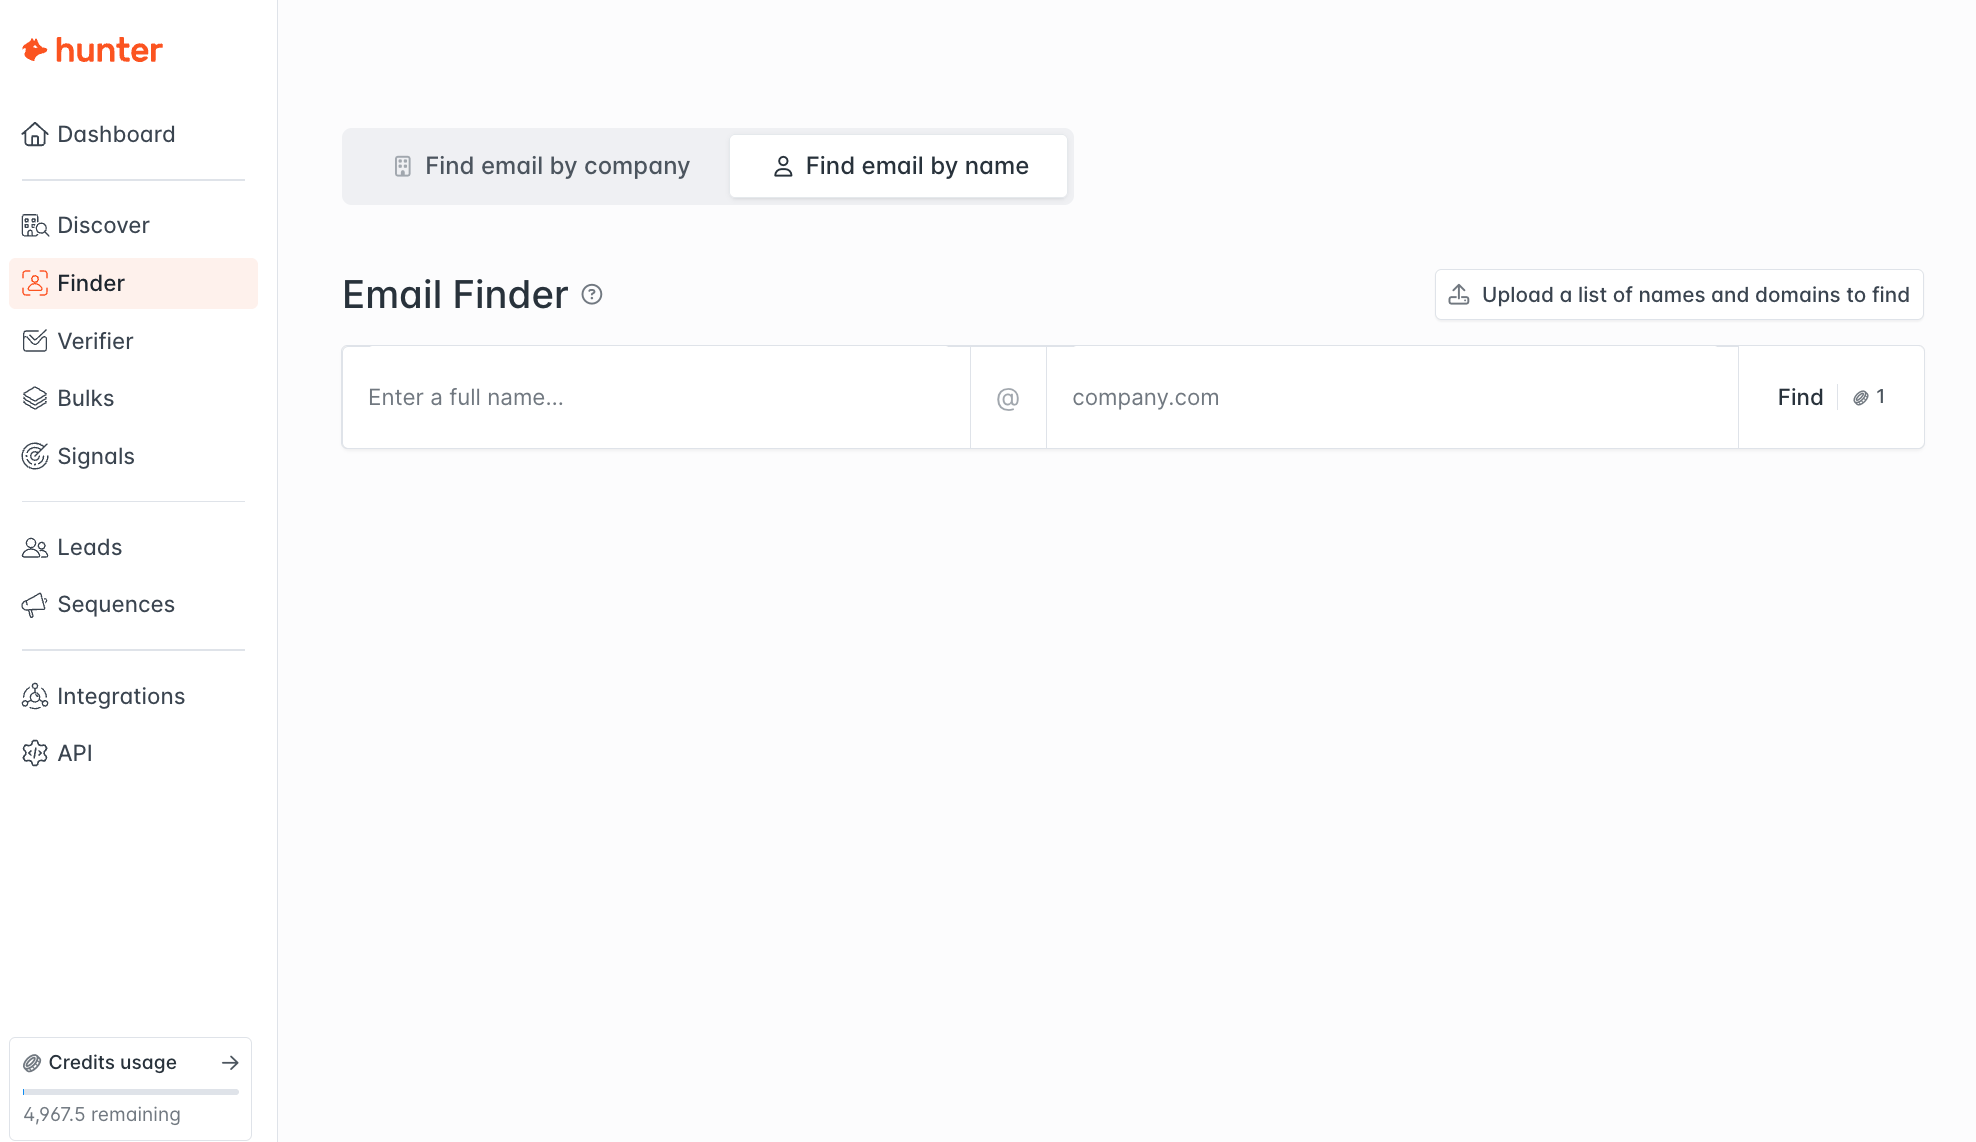
Task: Focus the full name input field
Action: tap(656, 397)
